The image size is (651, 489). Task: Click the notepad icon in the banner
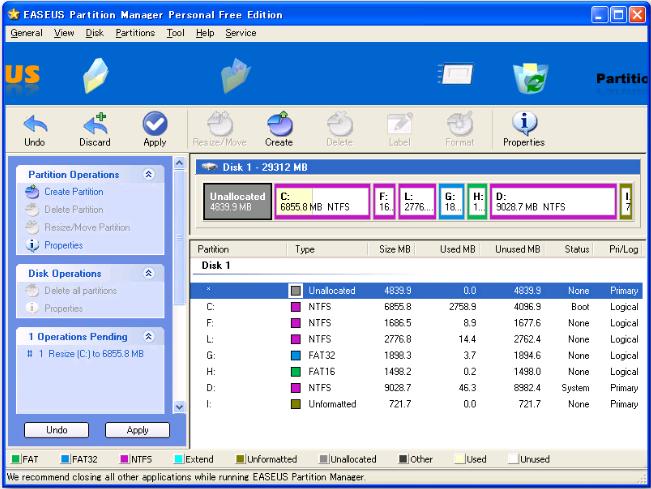point(455,74)
